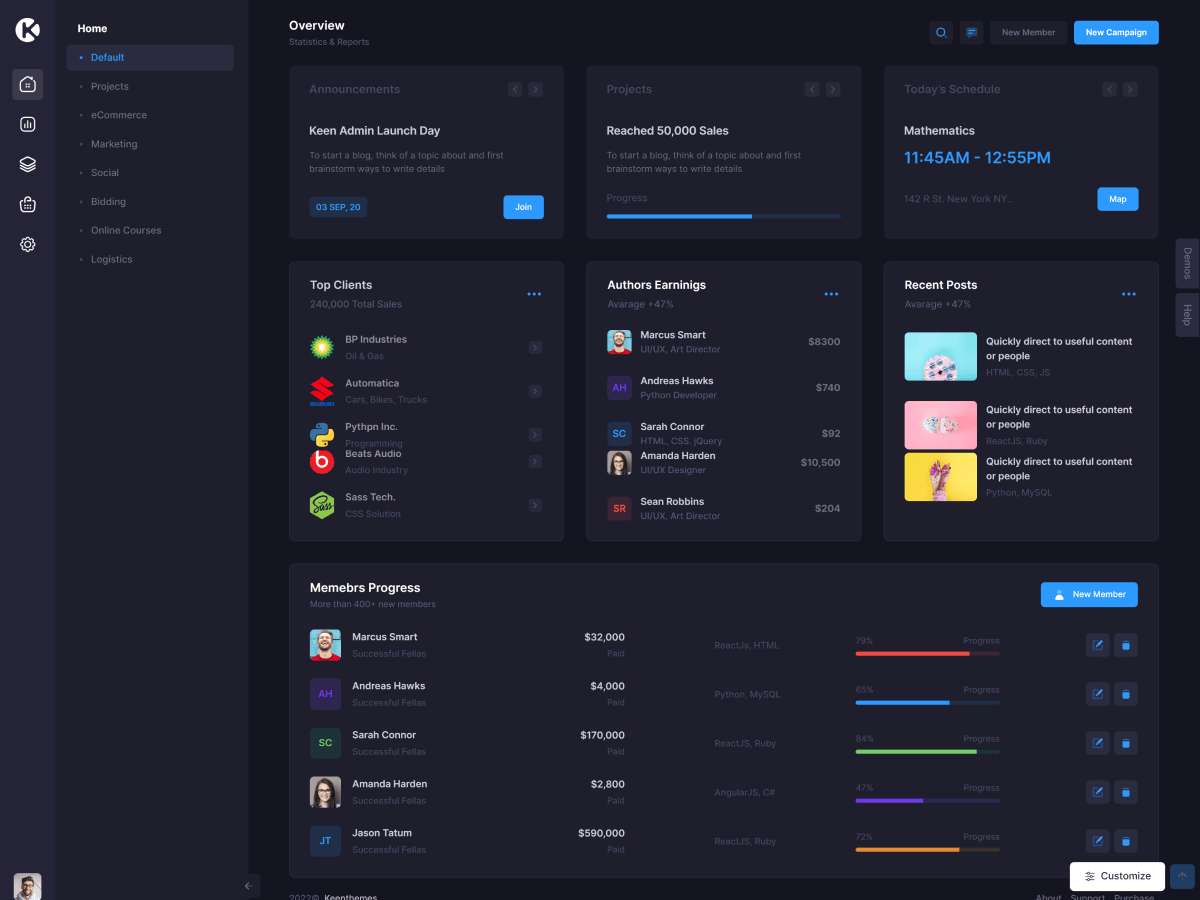Open the Top Clients three-dot menu
Image resolution: width=1200 pixels, height=900 pixels.
[x=534, y=294]
